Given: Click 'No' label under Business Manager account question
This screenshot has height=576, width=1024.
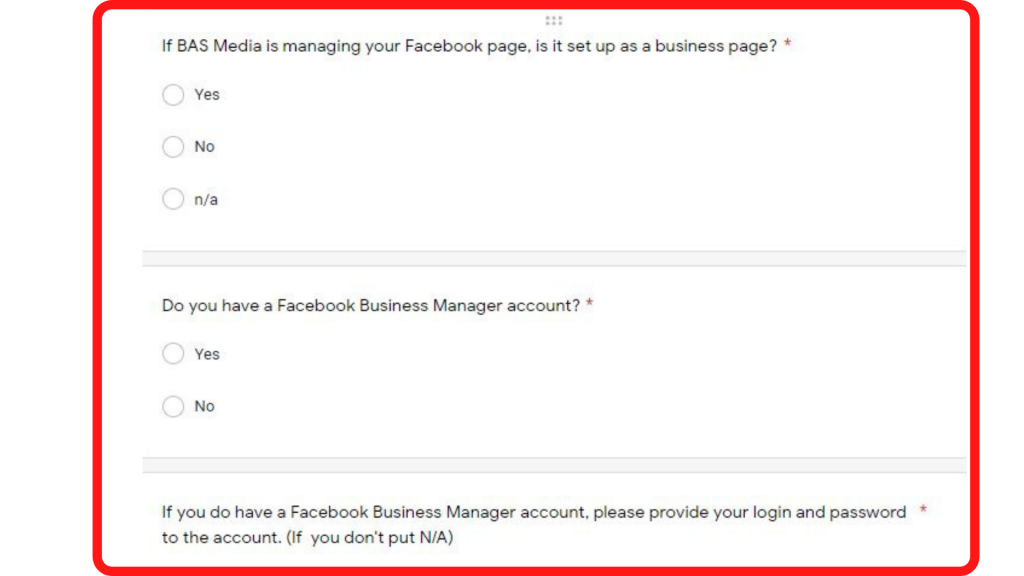Looking at the screenshot, I should [x=205, y=406].
